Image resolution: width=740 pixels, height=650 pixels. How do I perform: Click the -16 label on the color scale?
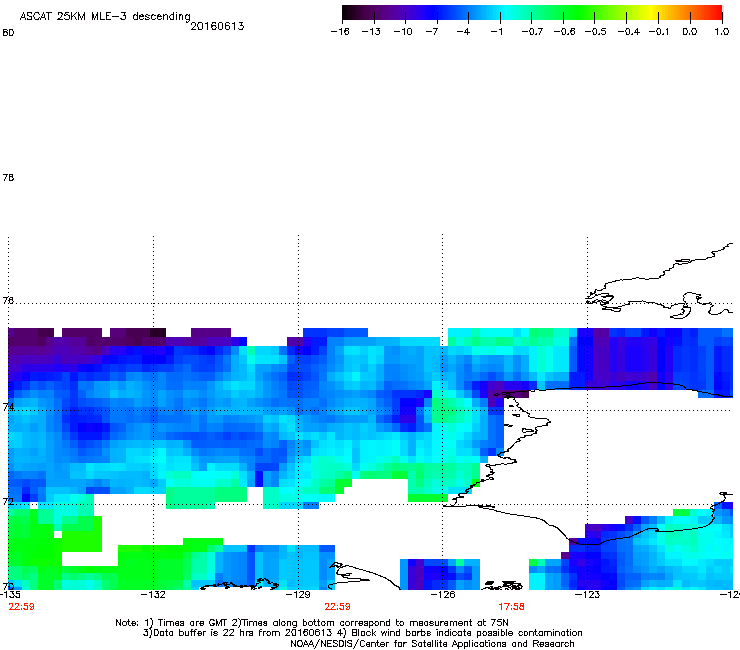340,32
